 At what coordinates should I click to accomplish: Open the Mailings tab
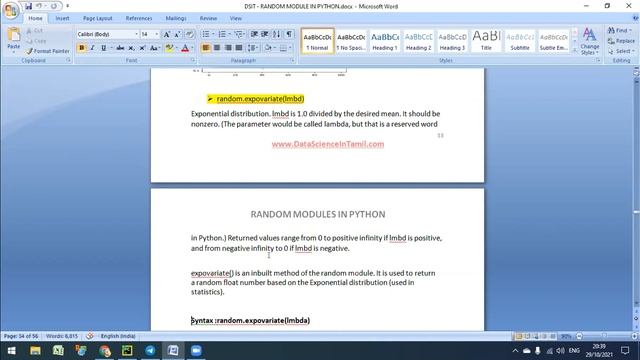176,18
